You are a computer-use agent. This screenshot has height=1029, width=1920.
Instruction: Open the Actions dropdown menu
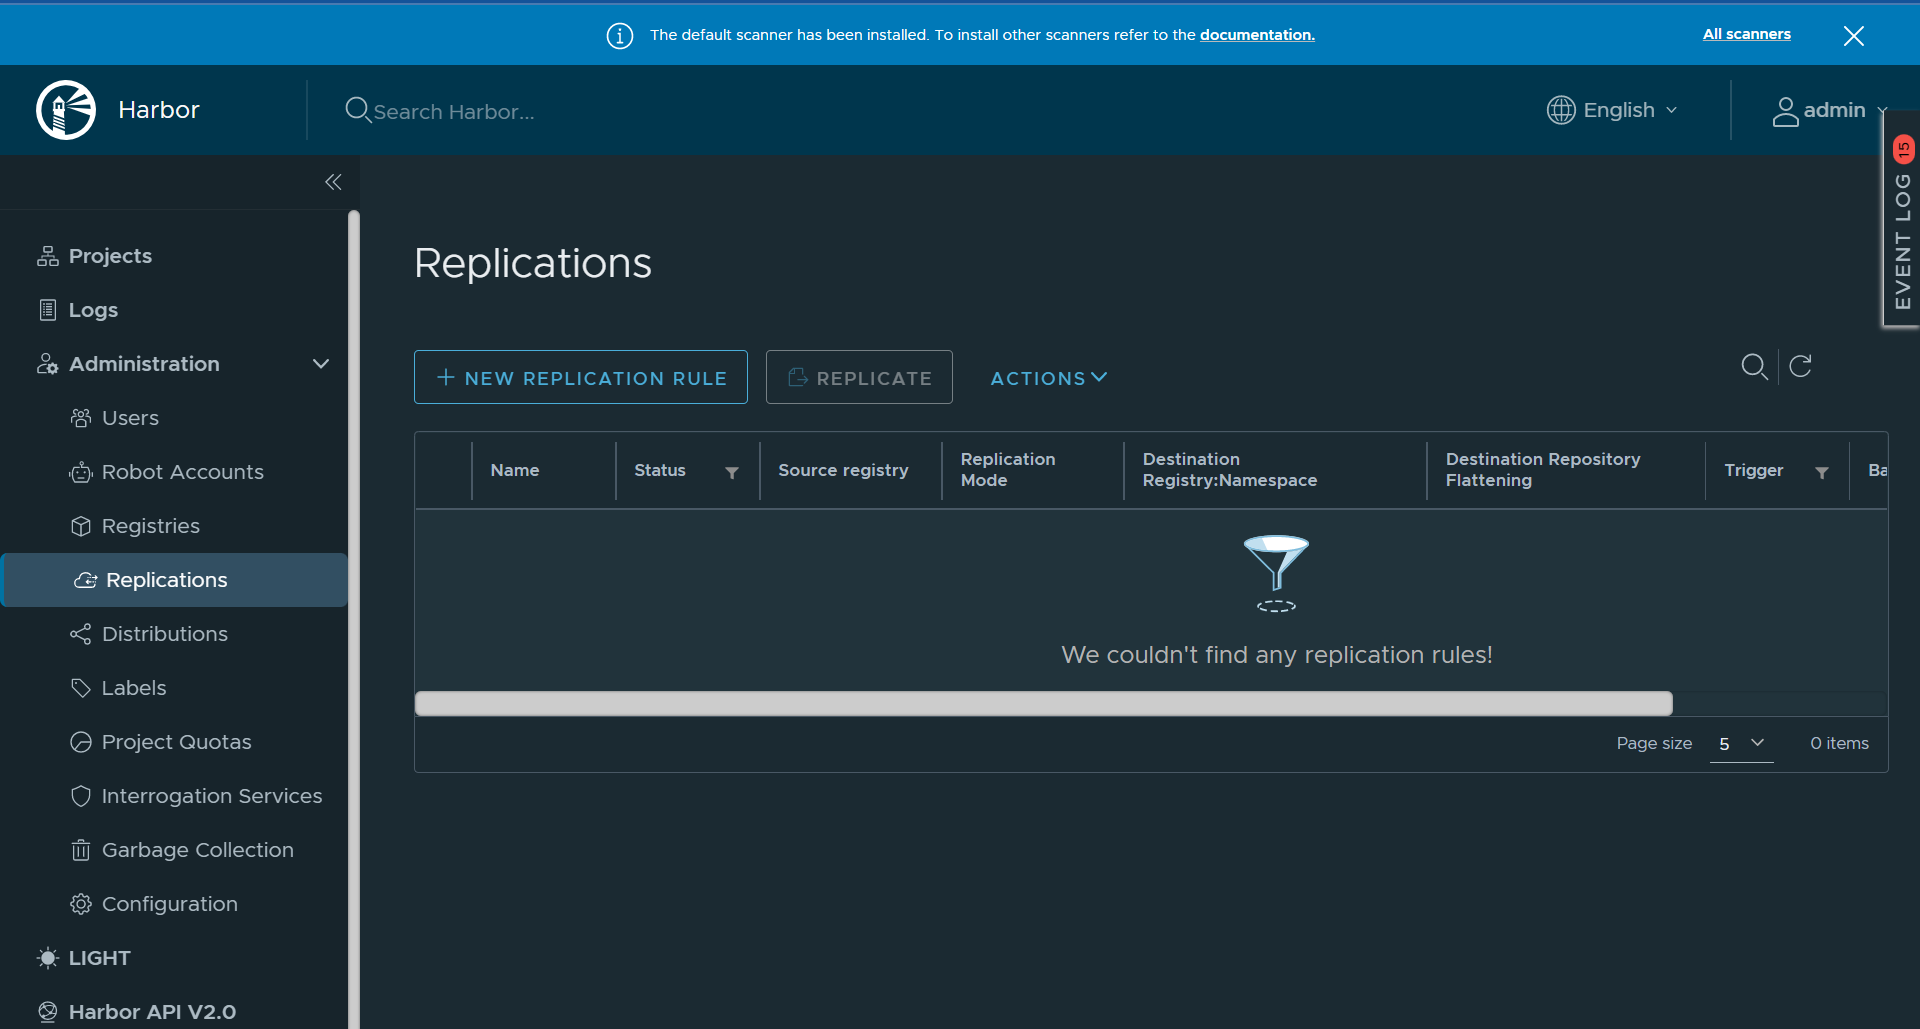(x=1048, y=378)
